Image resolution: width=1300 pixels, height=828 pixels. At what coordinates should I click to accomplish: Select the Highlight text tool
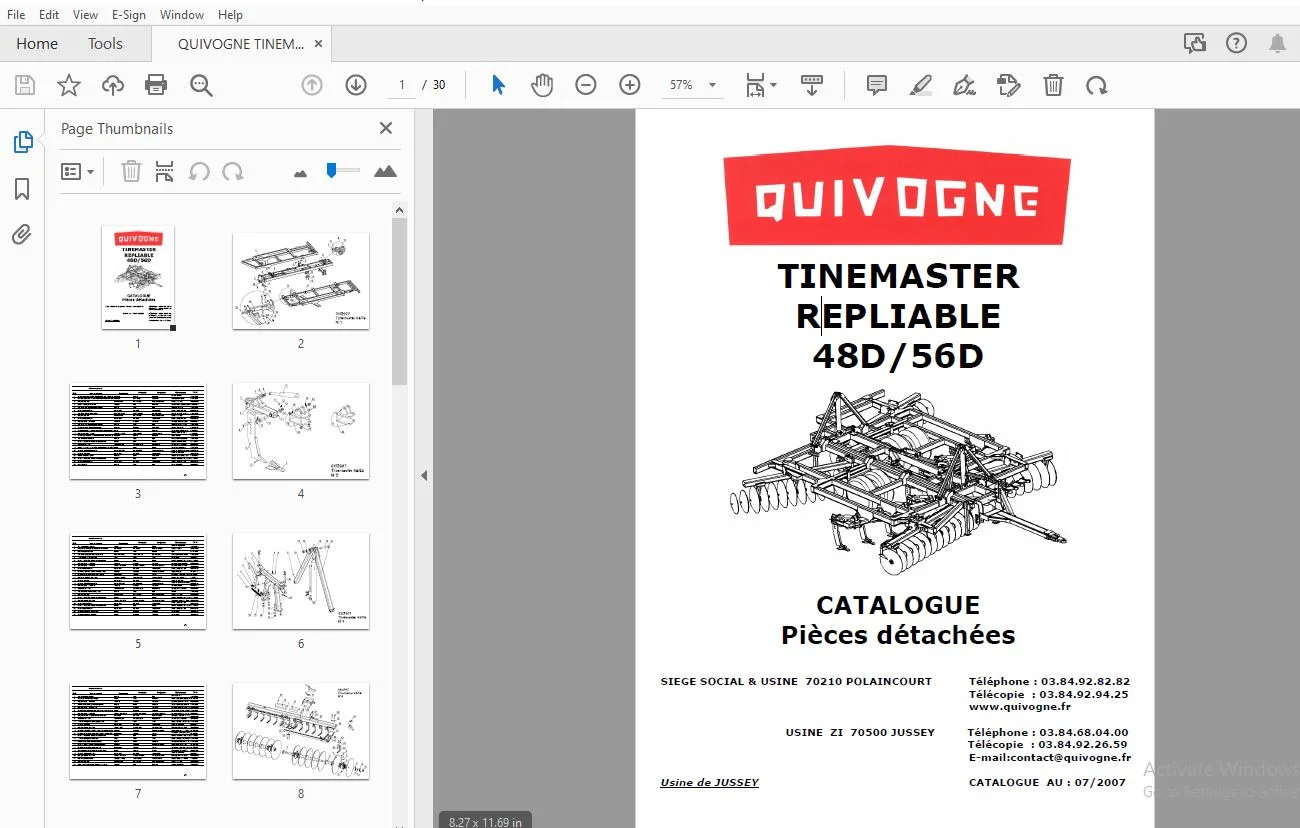tap(921, 86)
